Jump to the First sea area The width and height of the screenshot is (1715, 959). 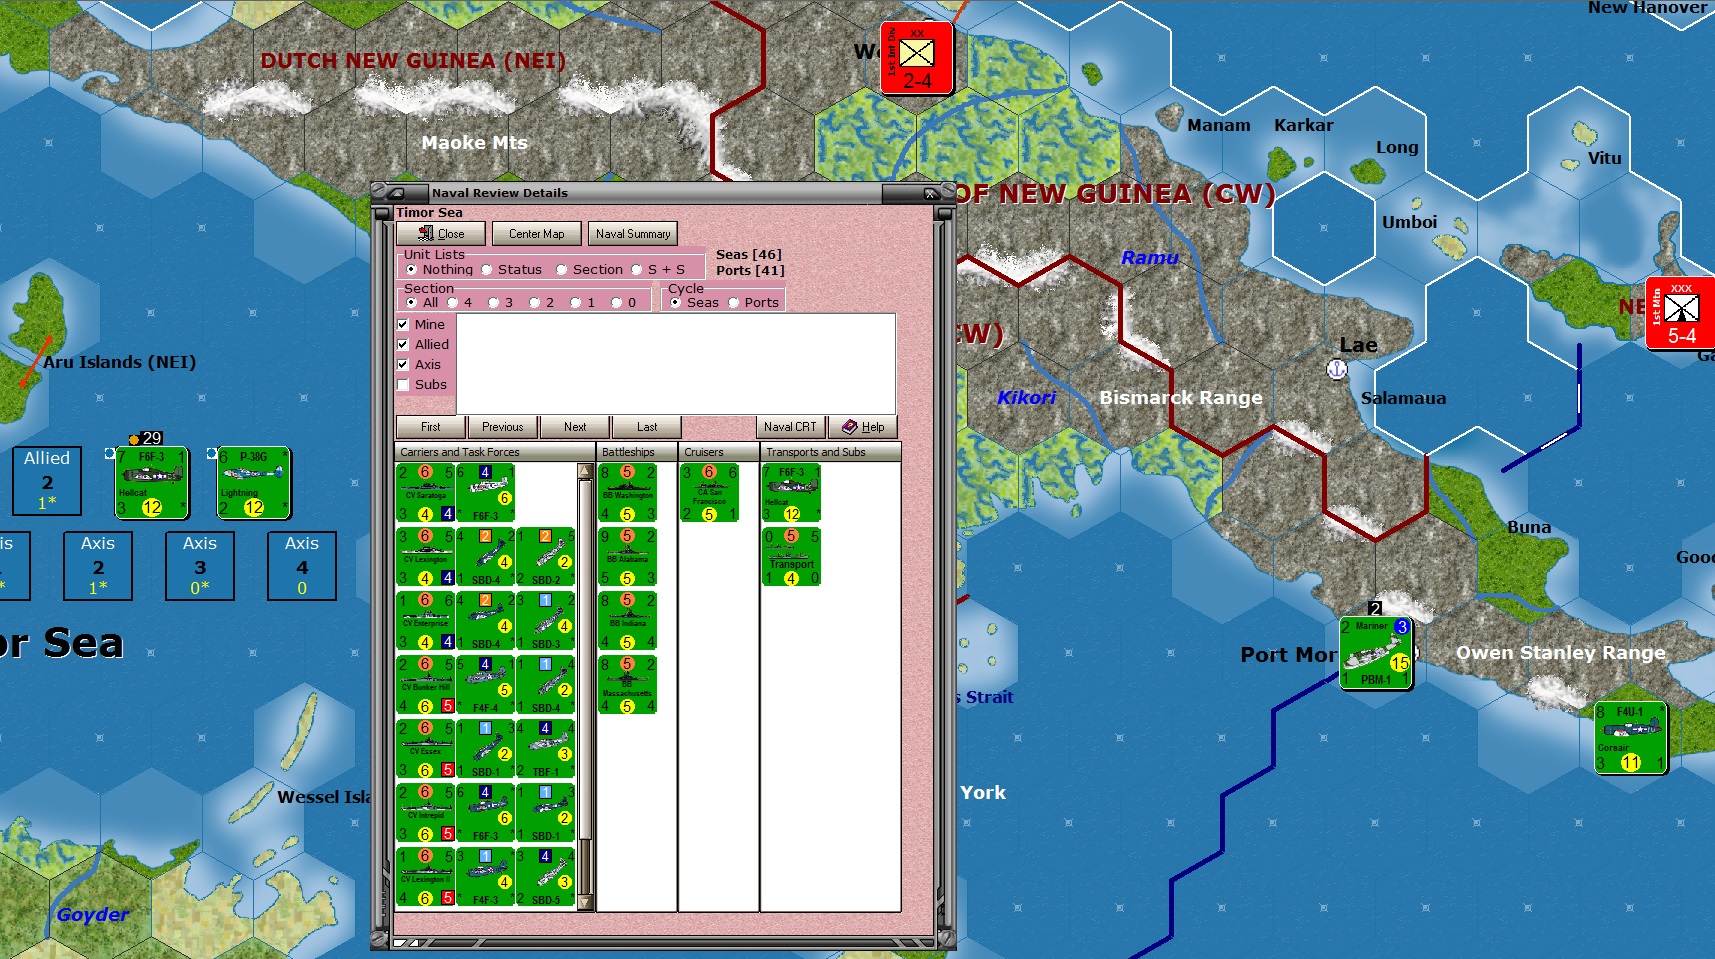(x=431, y=427)
